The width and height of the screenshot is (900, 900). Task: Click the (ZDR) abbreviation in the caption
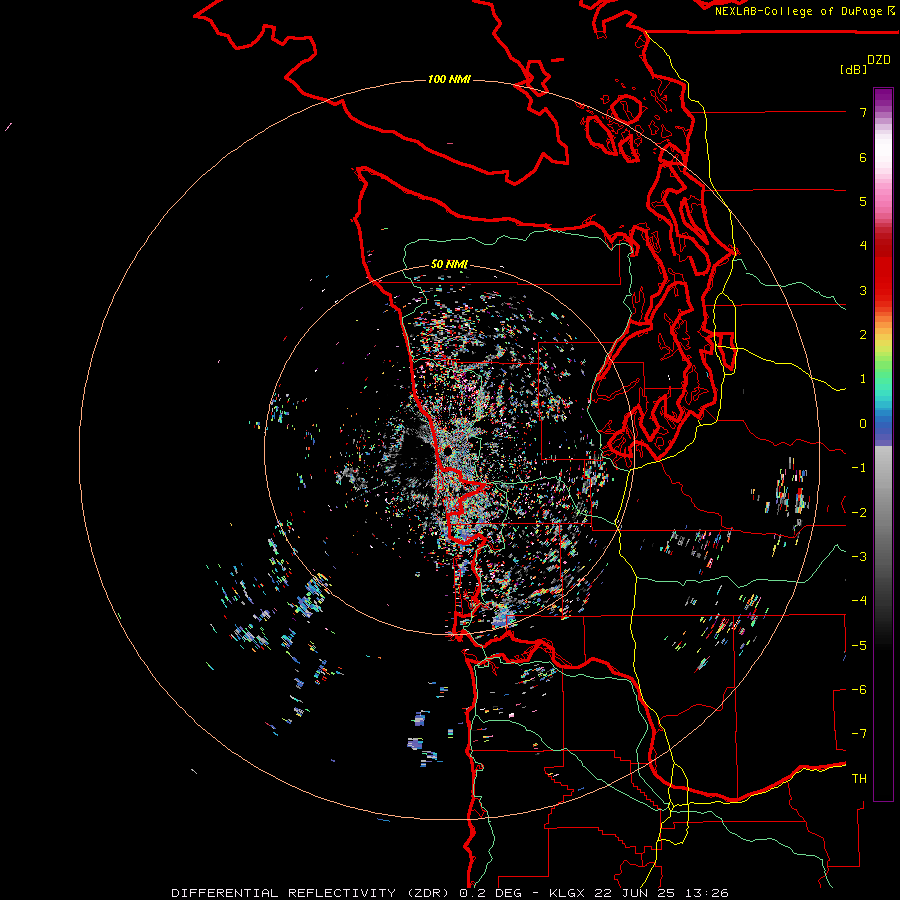coord(428,893)
